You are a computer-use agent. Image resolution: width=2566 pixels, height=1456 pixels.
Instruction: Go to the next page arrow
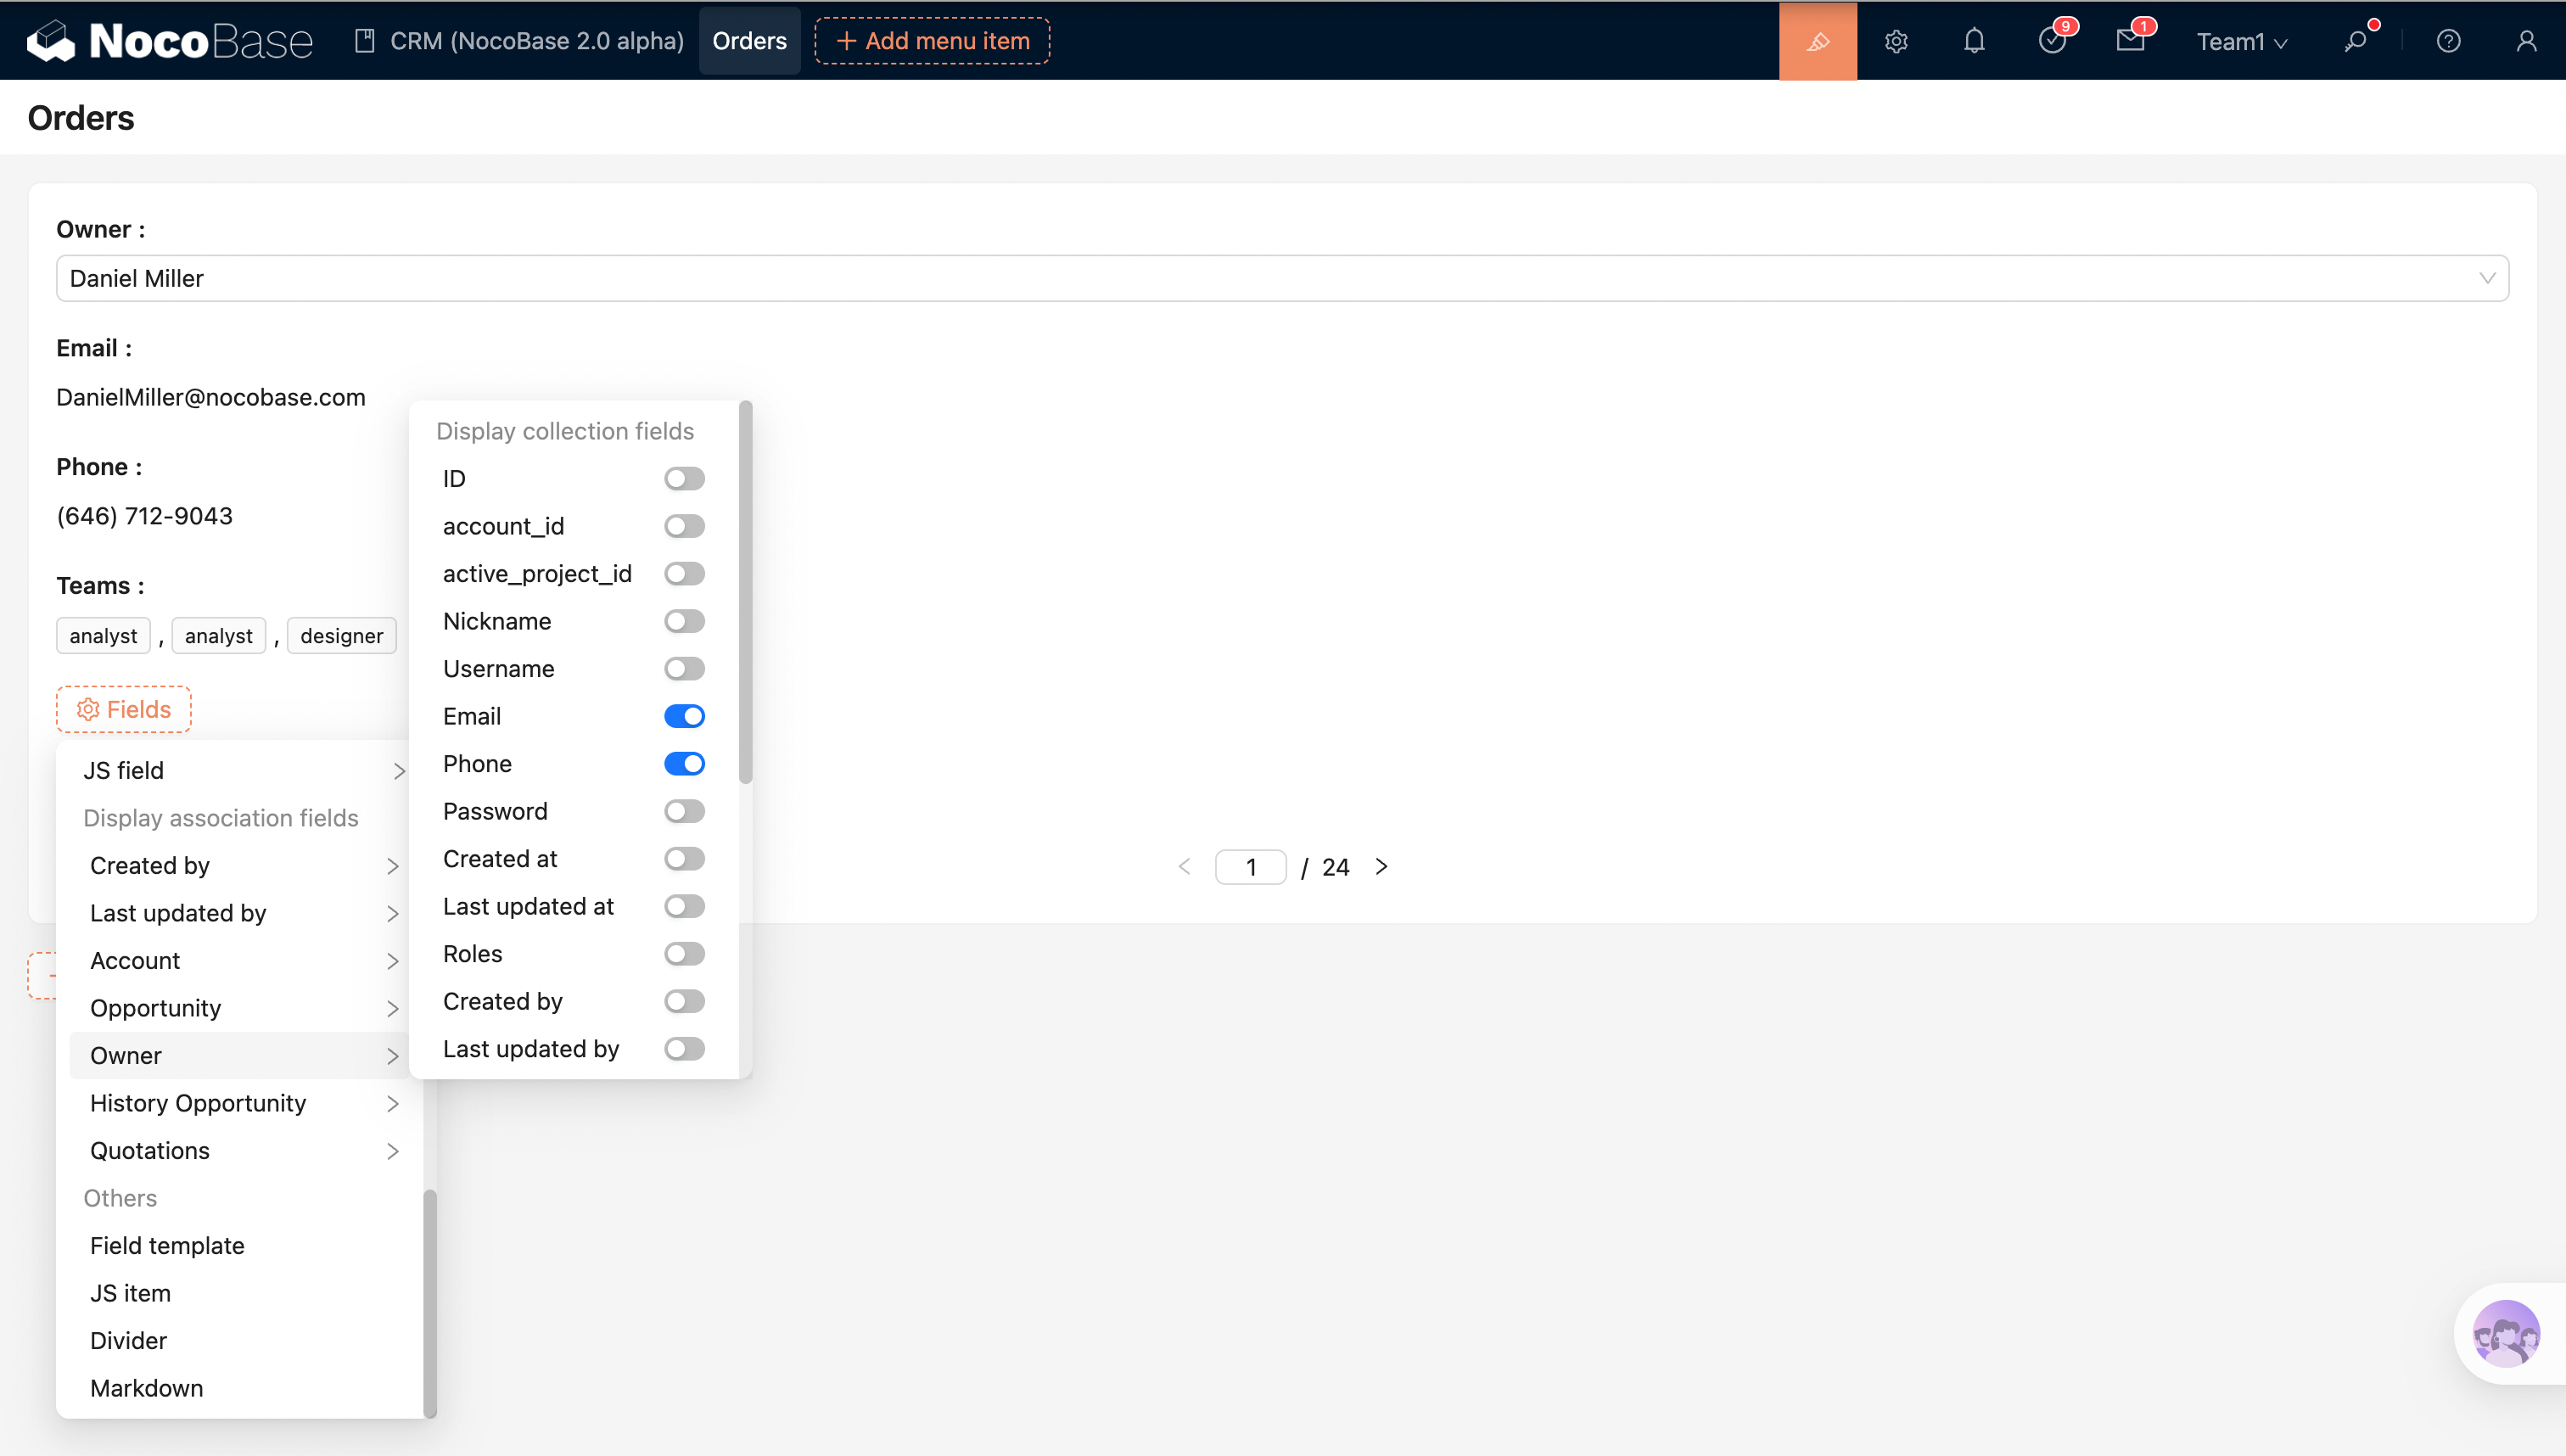coord(1381,867)
